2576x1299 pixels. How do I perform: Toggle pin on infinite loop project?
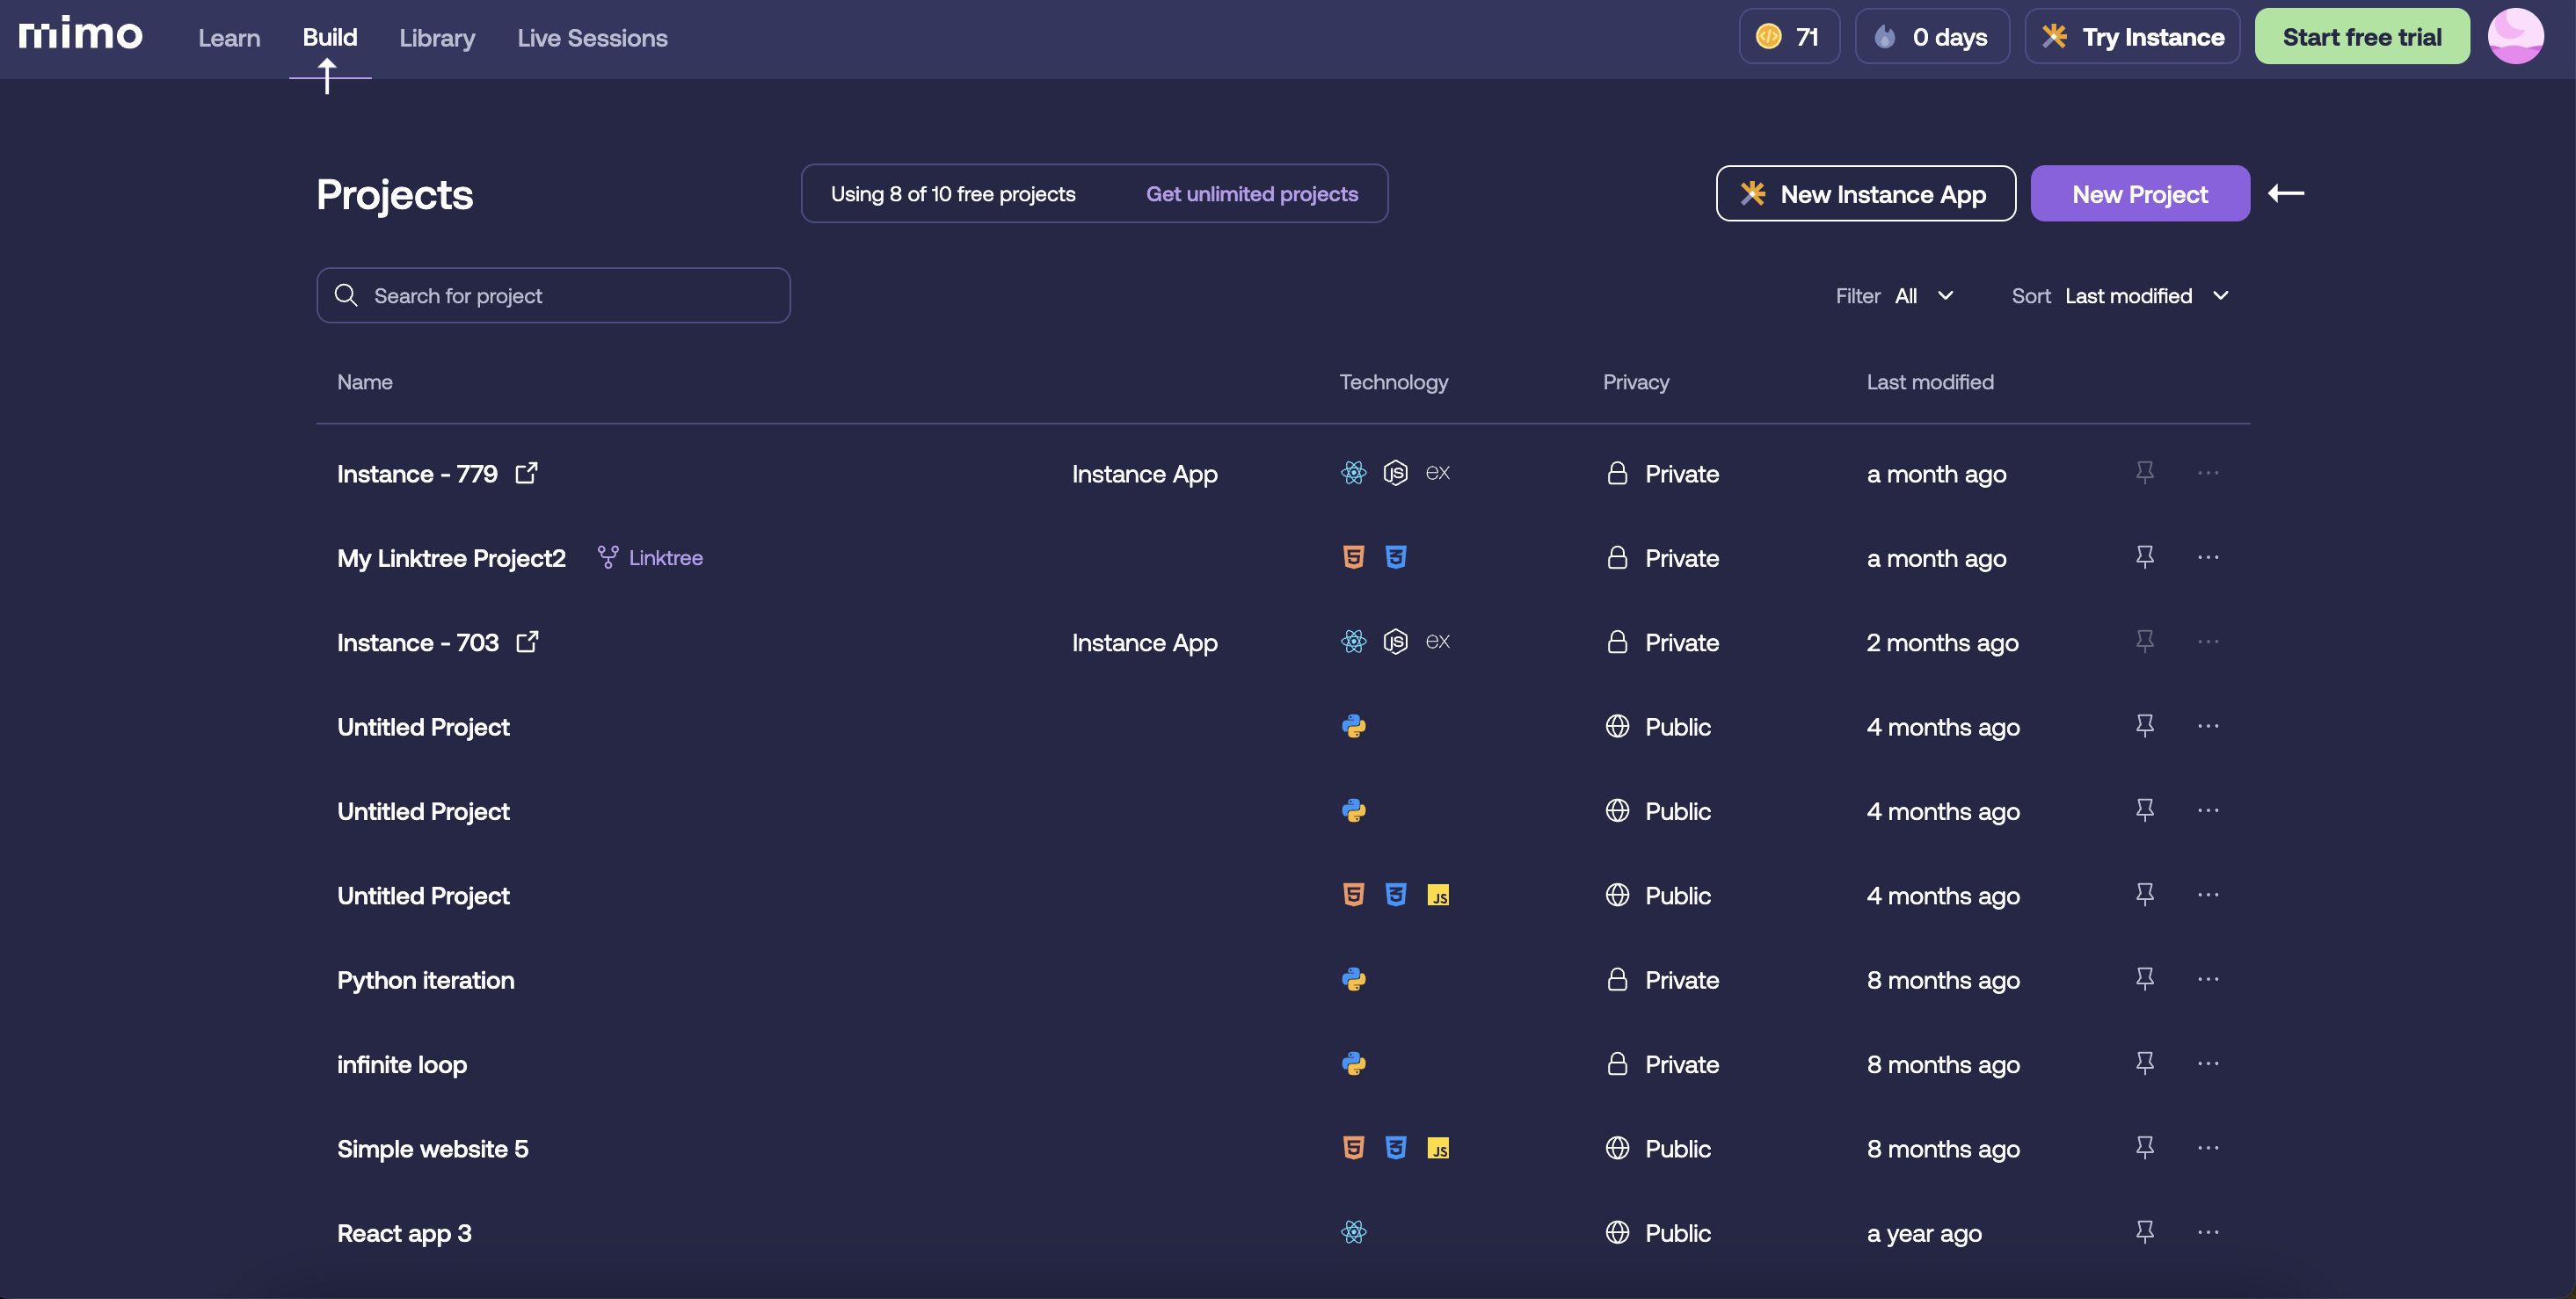click(x=2145, y=1063)
